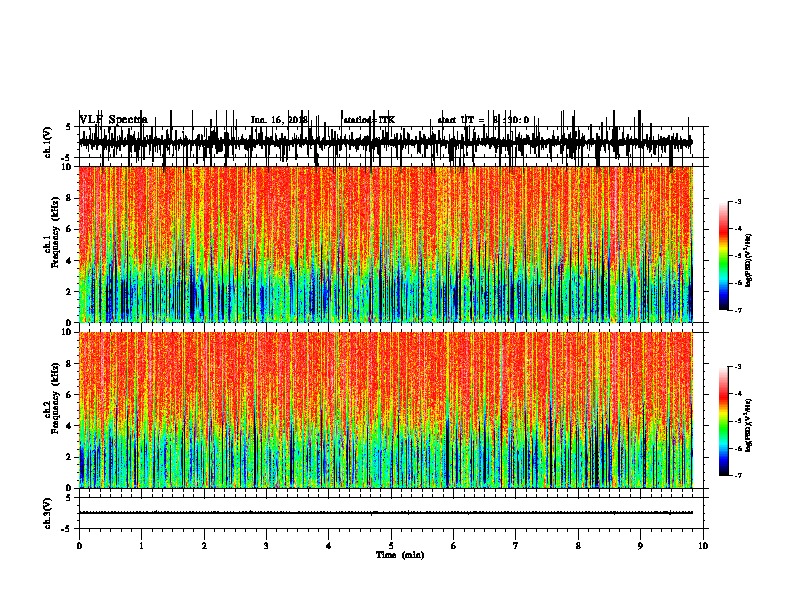
Task: Click time axis tick label '4'
Action: pos(329,546)
